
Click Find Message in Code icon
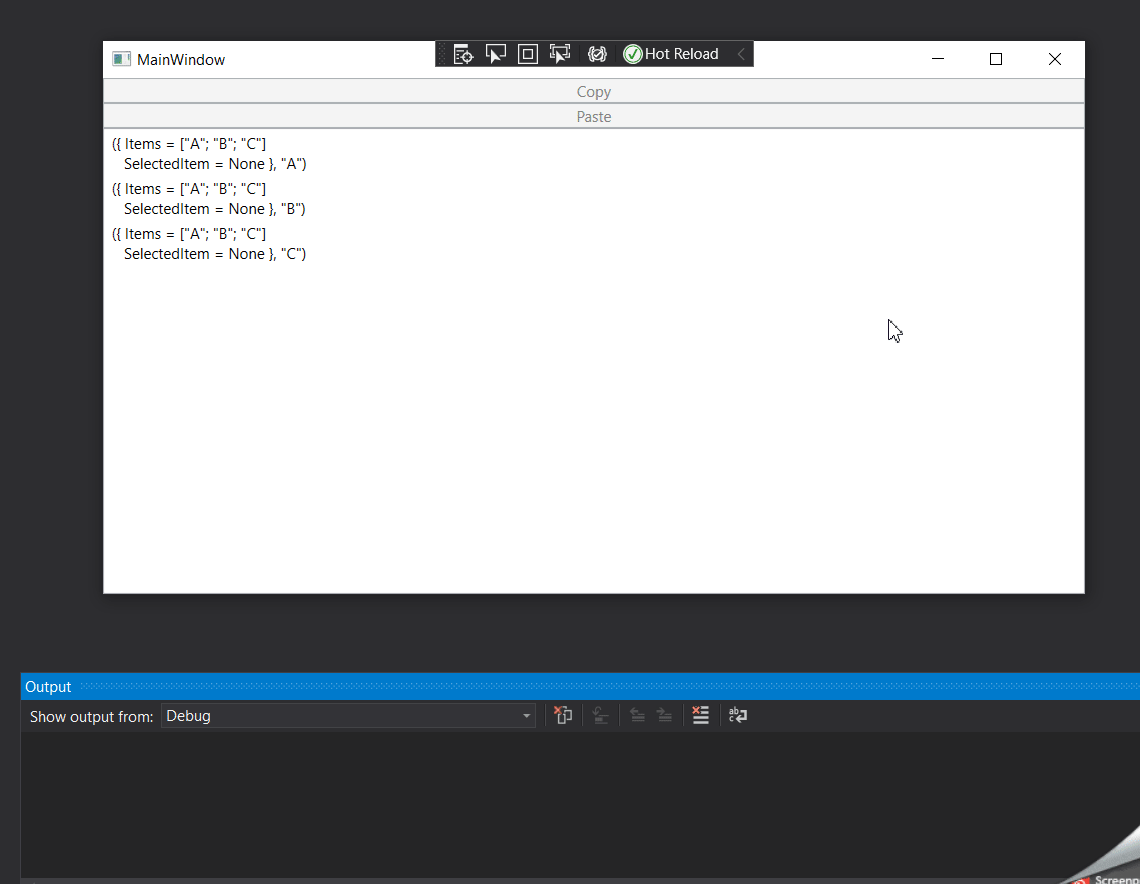click(601, 715)
